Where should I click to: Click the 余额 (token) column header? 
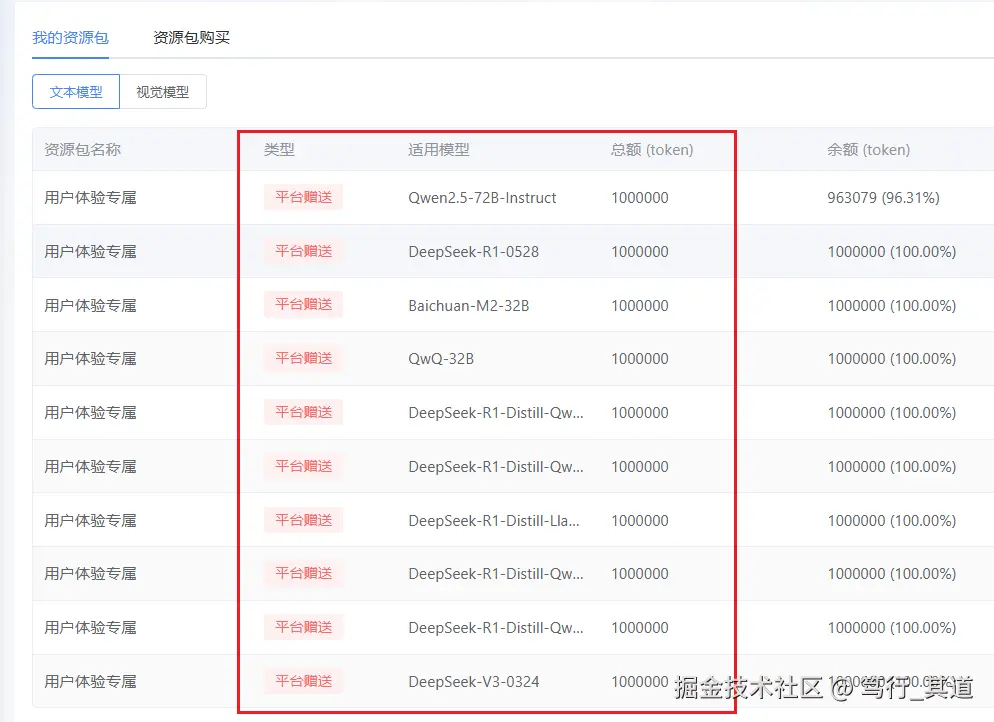pyautogui.click(x=868, y=150)
